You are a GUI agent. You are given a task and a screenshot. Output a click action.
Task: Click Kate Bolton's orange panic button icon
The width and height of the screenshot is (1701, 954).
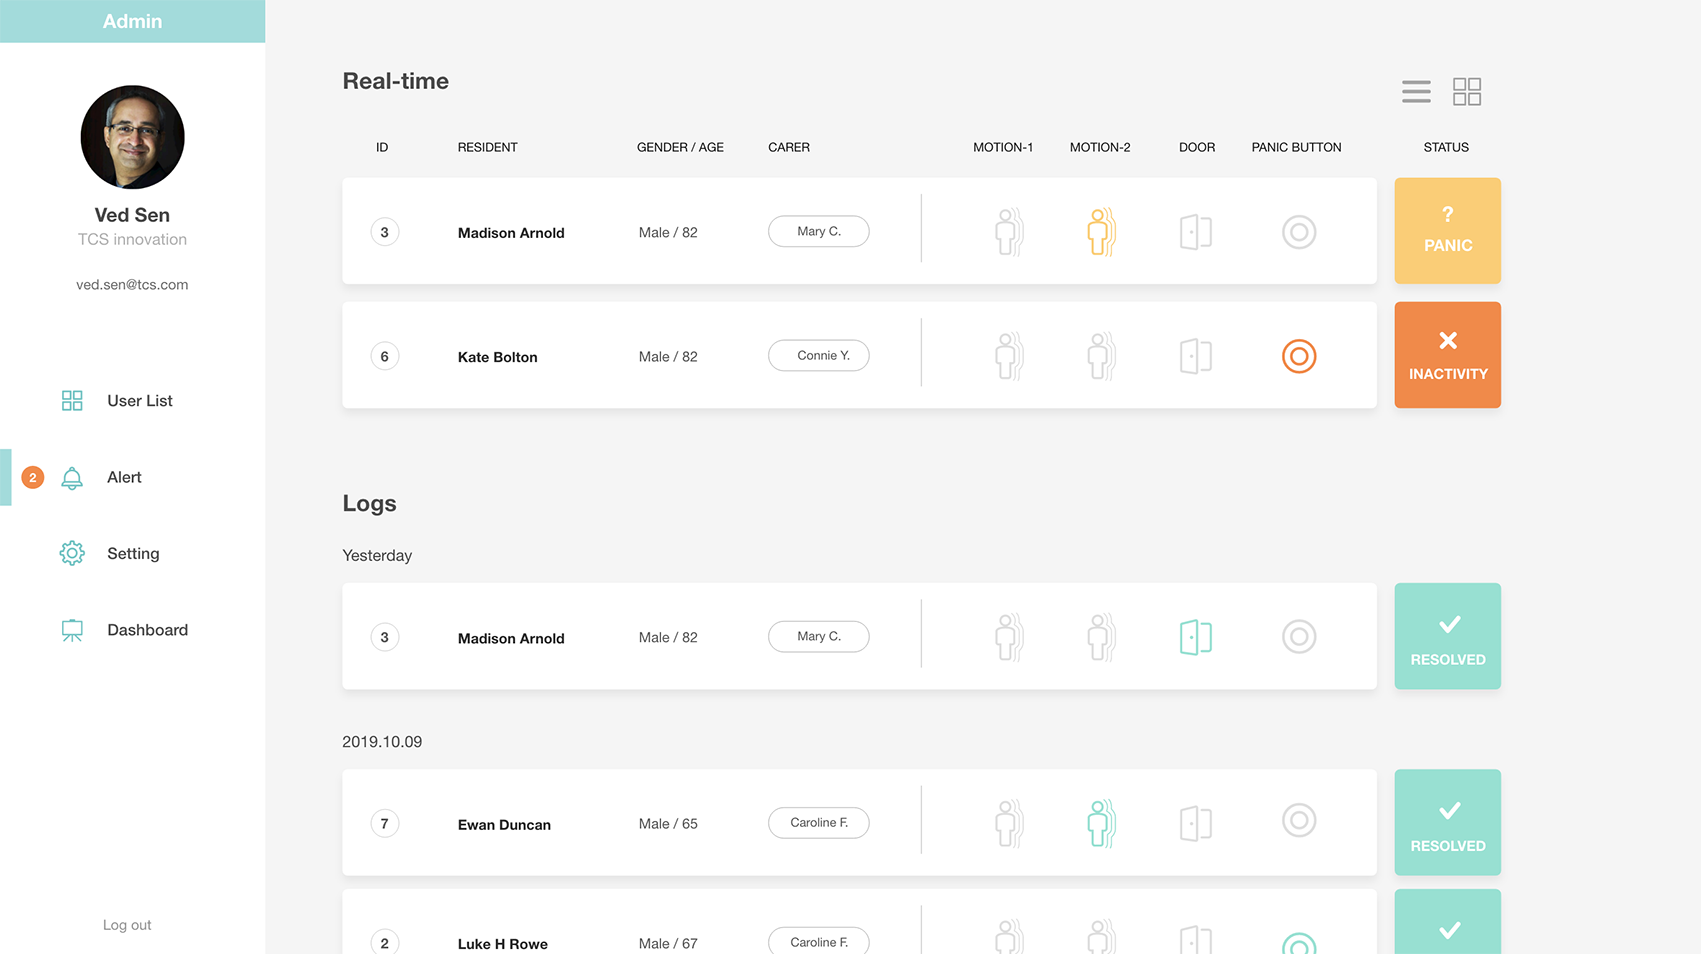(x=1298, y=356)
